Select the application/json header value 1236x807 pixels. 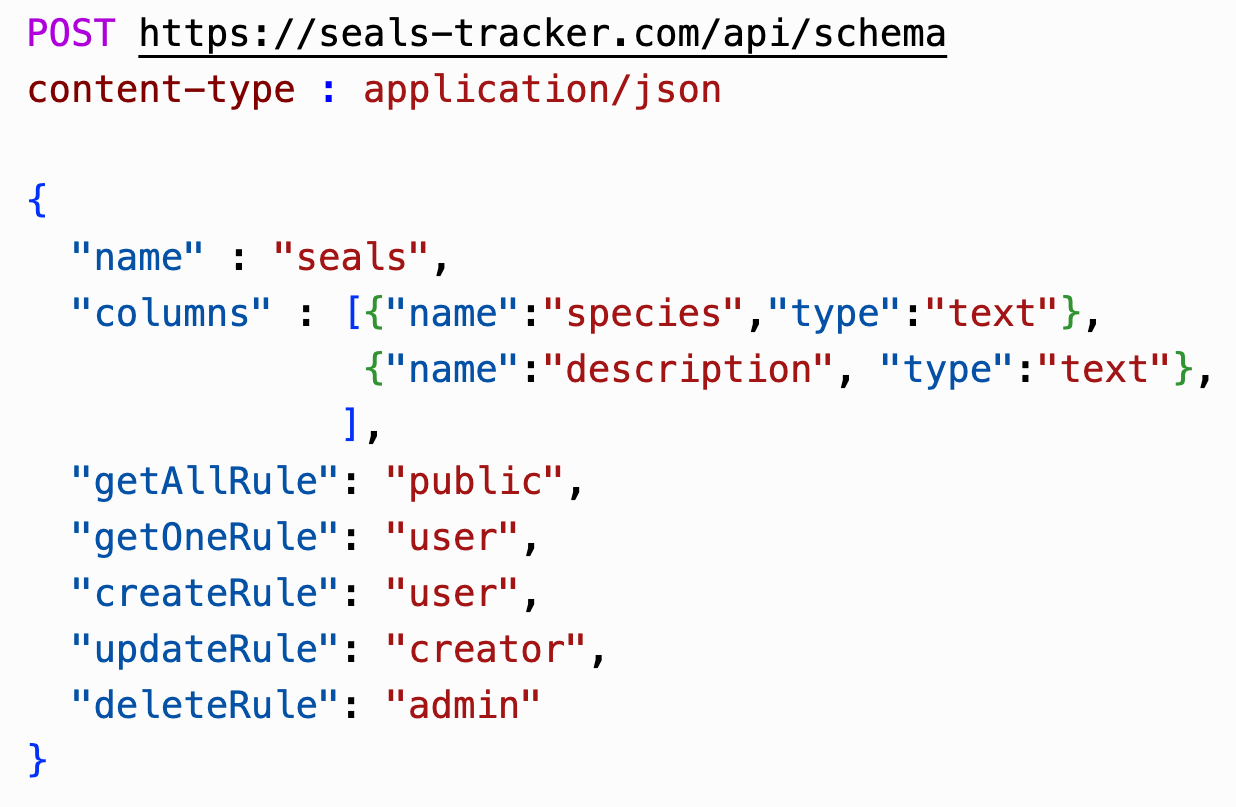[x=541, y=90]
